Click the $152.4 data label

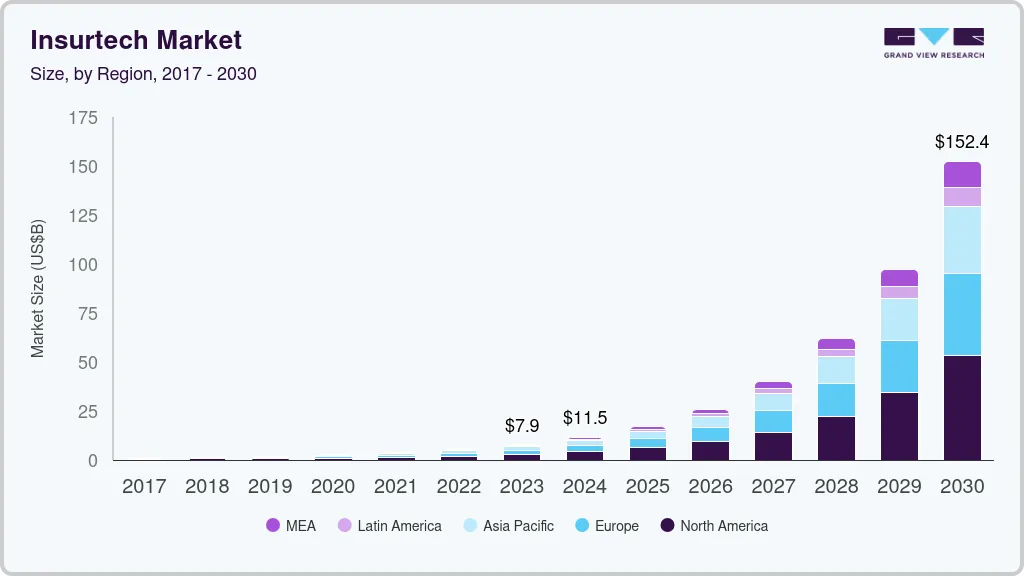(x=961, y=142)
